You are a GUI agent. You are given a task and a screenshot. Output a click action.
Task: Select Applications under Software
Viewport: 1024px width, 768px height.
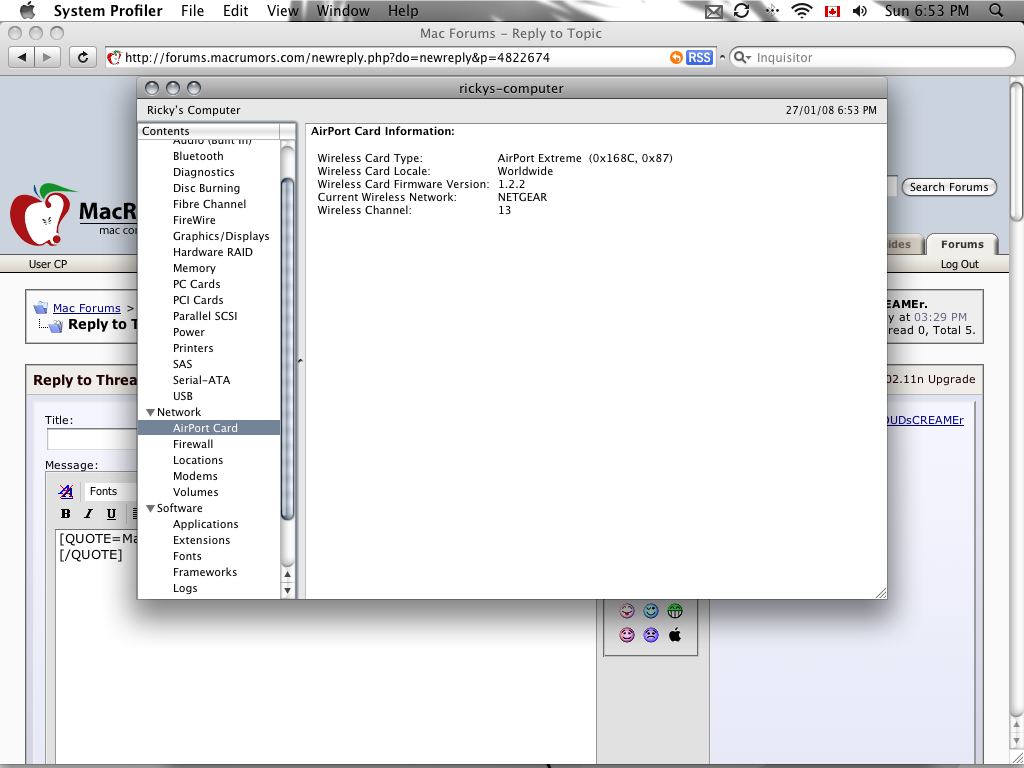tap(205, 524)
